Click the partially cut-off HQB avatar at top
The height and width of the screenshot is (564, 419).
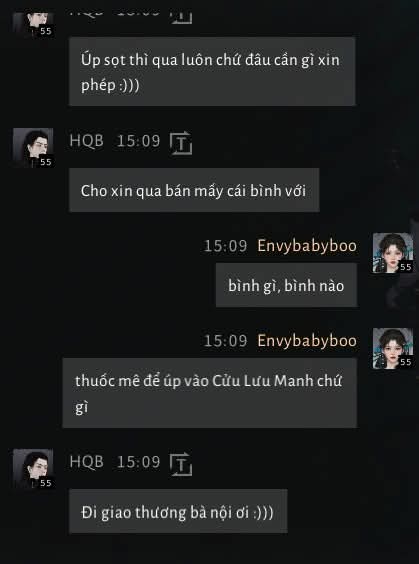tap(33, 24)
